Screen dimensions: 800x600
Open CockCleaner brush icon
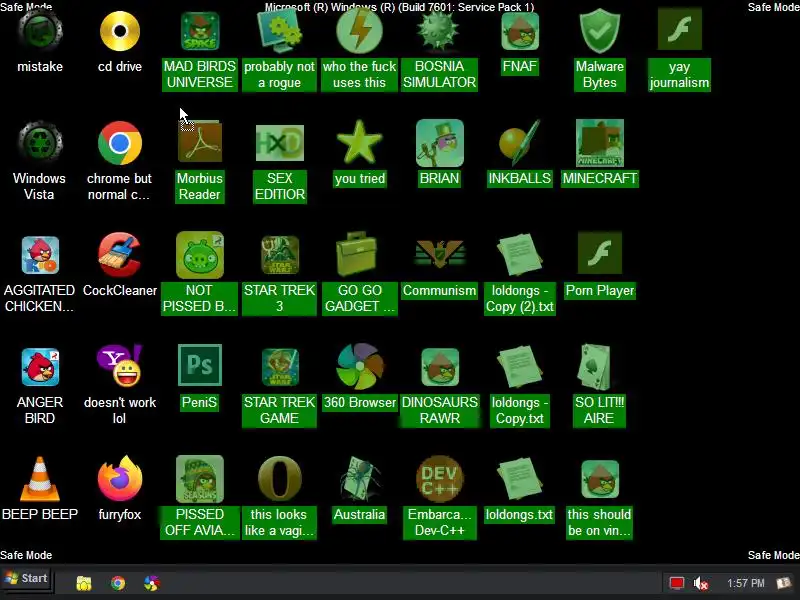120,255
